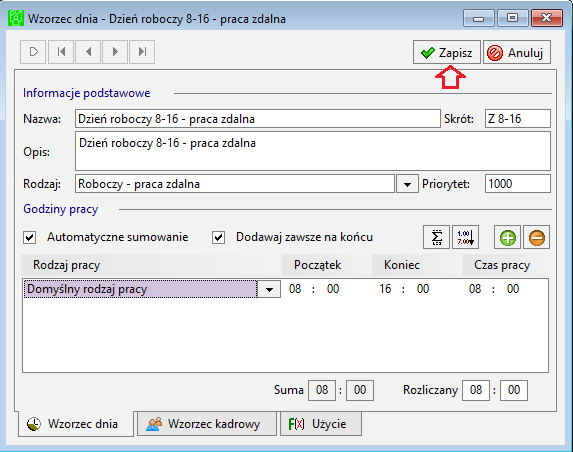The height and width of the screenshot is (452, 573).
Task: Open the Rodzaj dropdown arrow
Action: pyautogui.click(x=407, y=184)
